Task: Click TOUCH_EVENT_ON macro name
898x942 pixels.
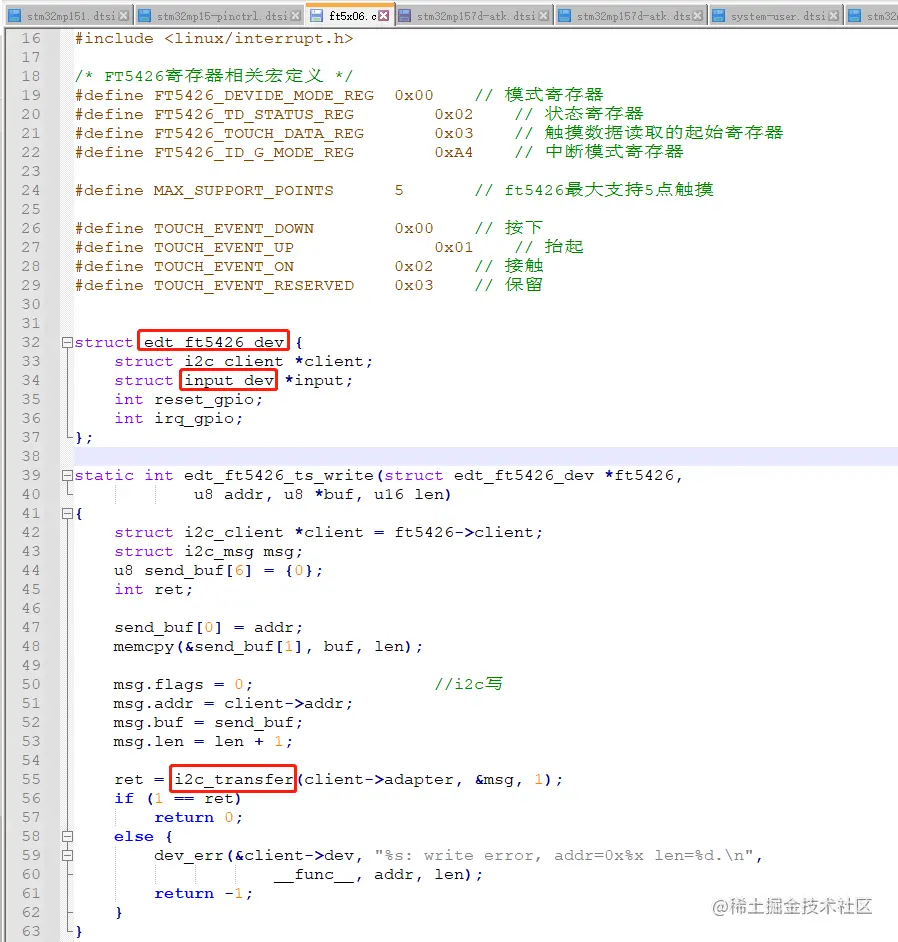Action: tap(223, 267)
